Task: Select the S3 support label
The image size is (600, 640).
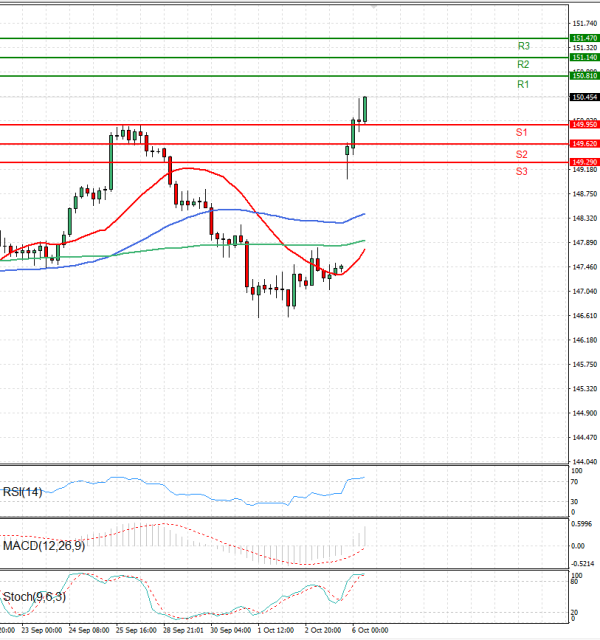Action: click(522, 172)
